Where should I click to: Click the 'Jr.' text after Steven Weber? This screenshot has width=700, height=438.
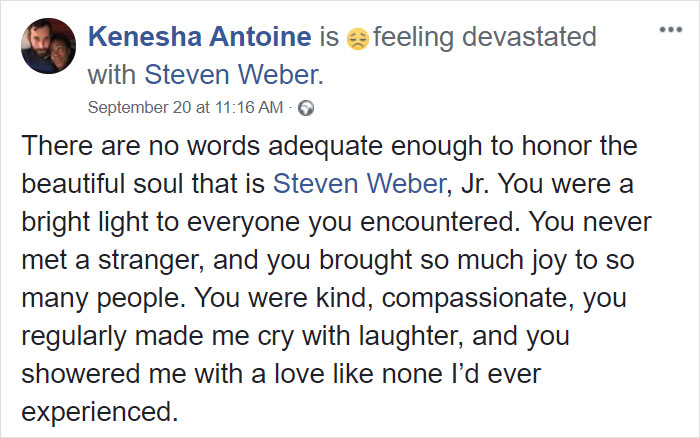tap(475, 184)
